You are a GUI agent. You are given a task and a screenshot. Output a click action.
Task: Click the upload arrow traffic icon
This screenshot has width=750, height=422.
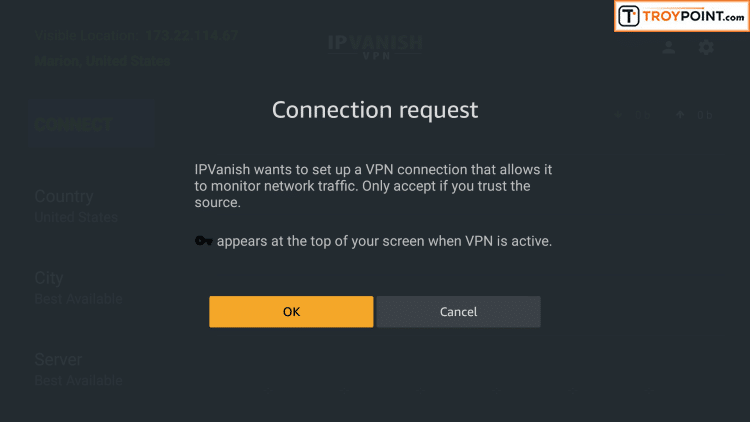coord(680,115)
